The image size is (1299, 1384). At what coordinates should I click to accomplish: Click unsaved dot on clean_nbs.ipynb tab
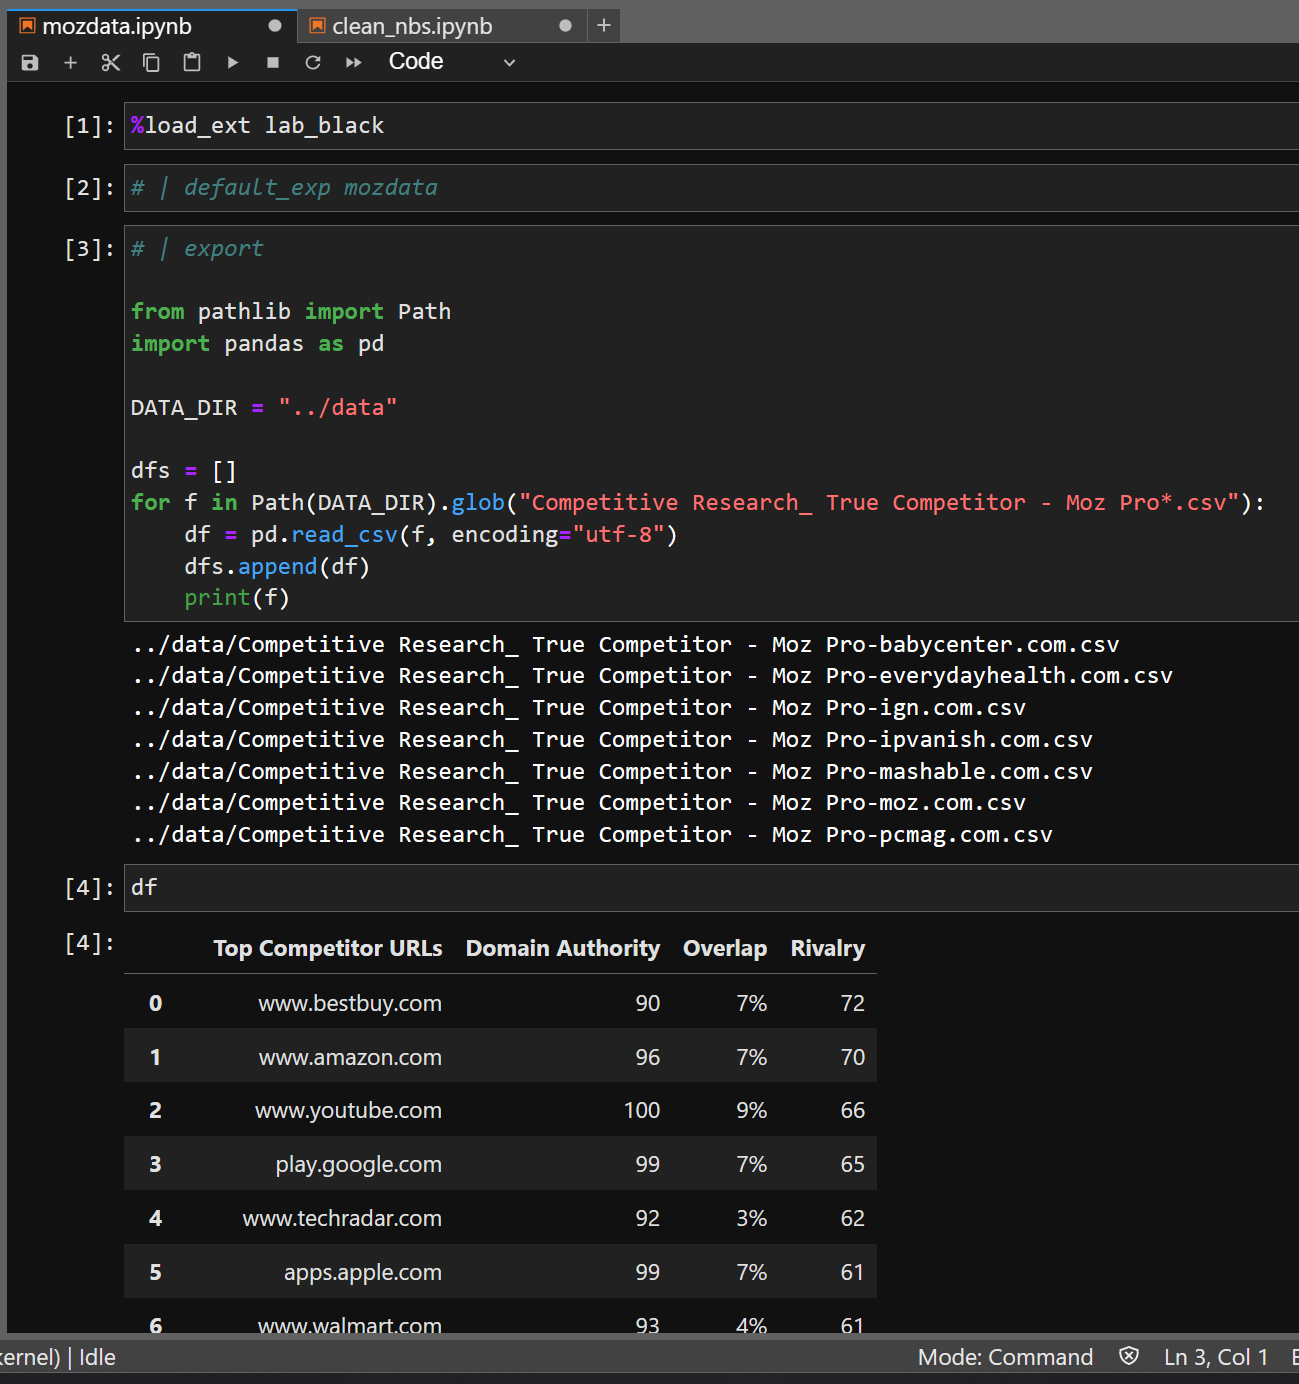566,26
